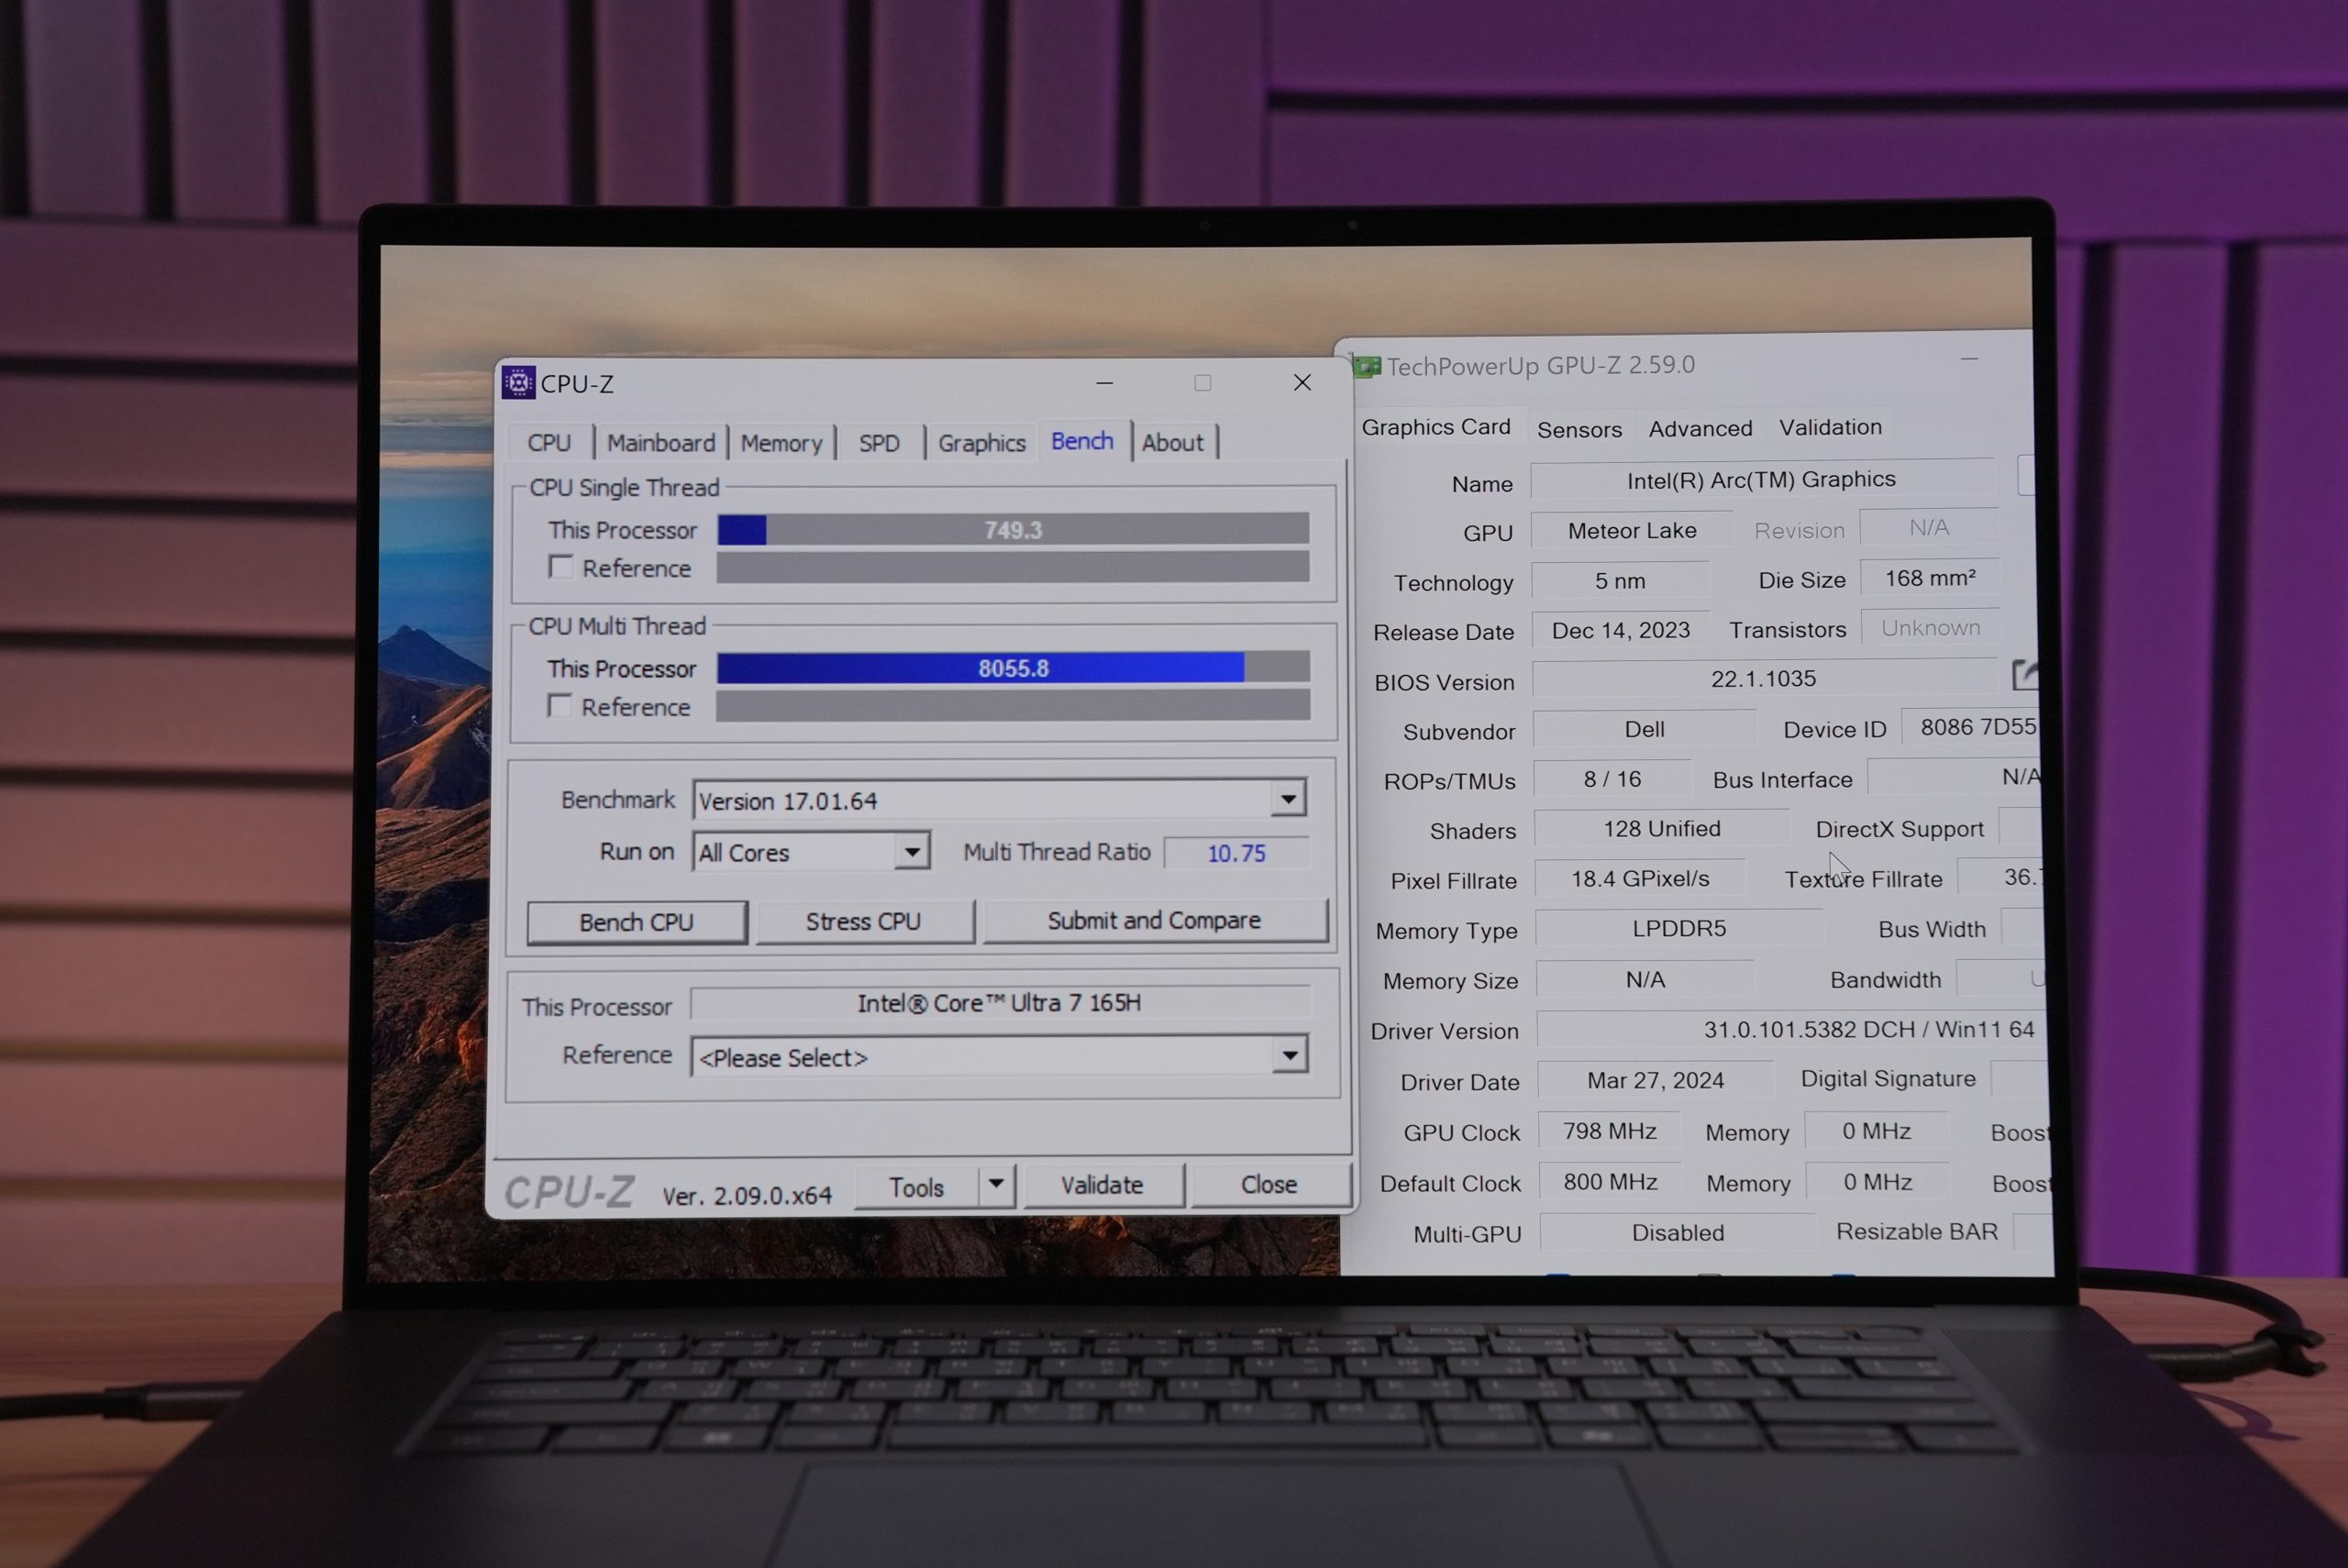Close the CPU-Z window with X
This screenshot has height=1568, width=2348.
tap(1302, 382)
